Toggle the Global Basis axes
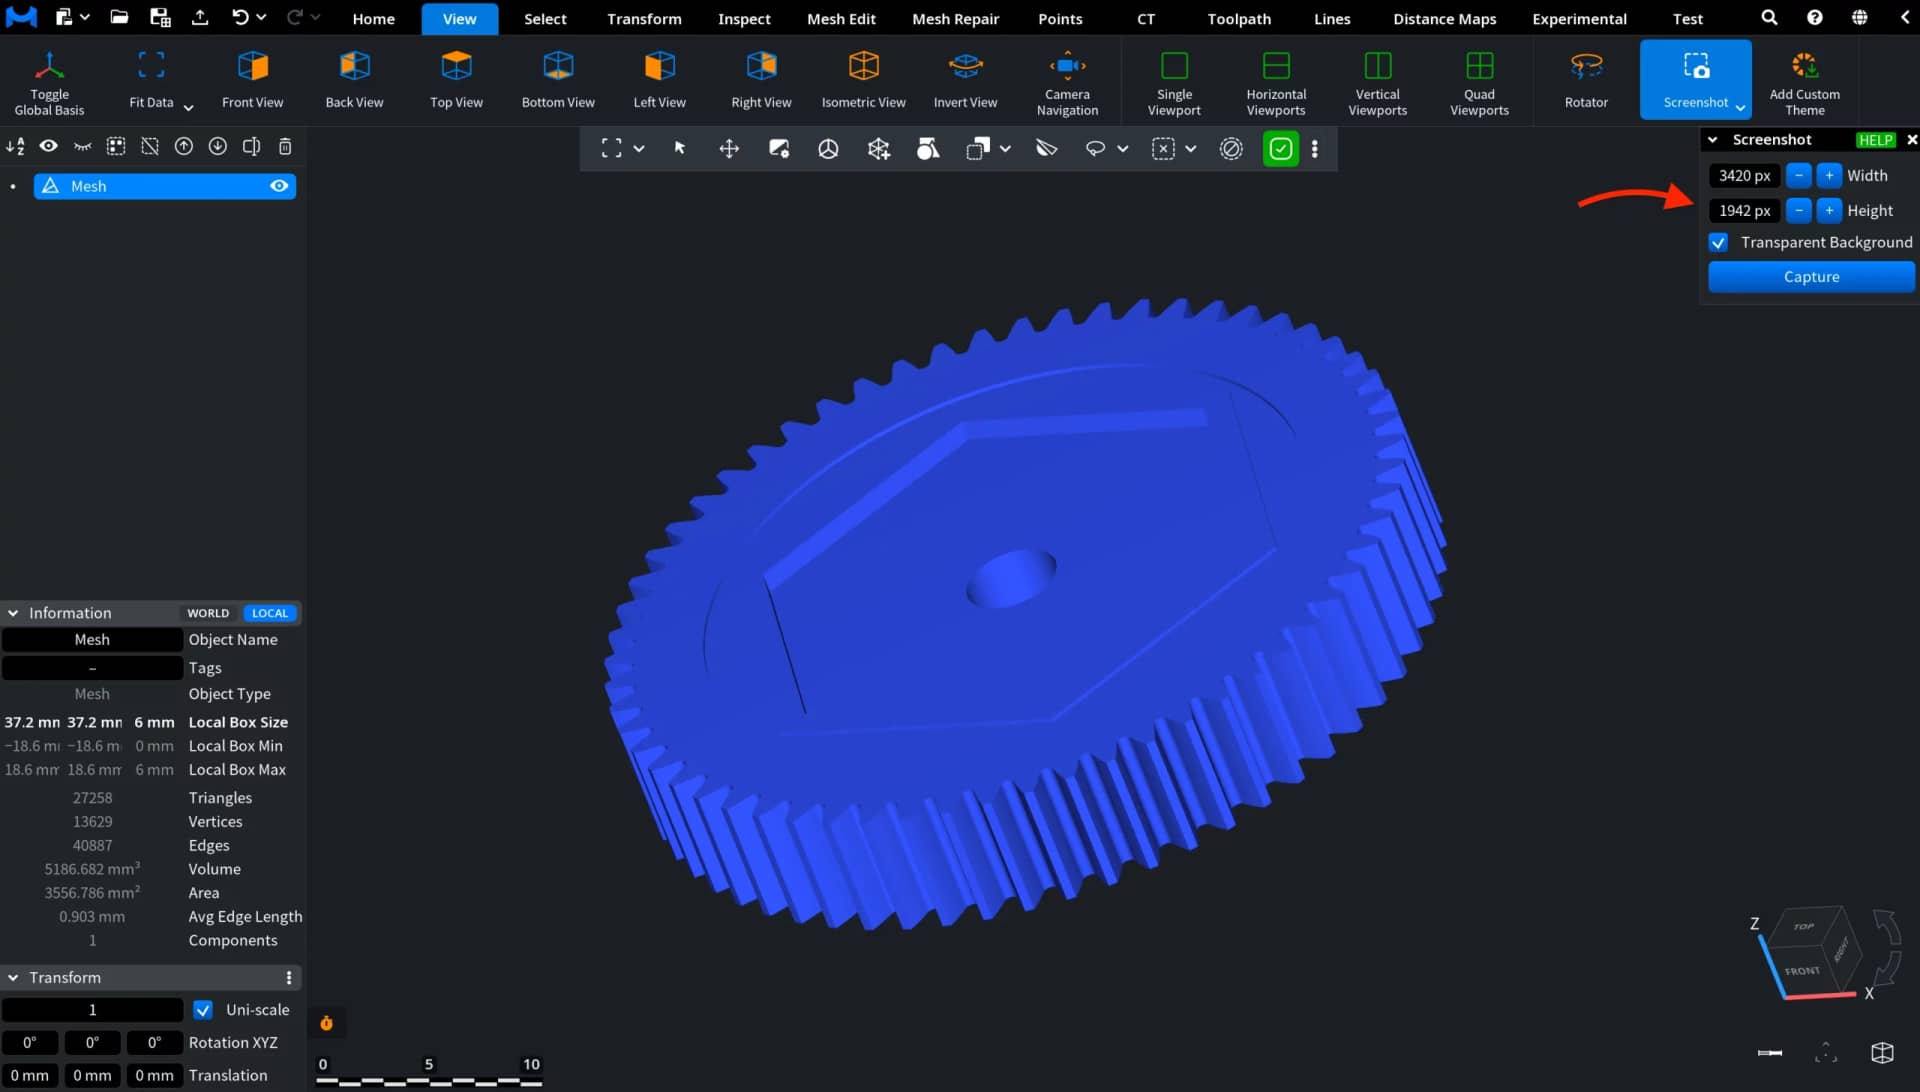This screenshot has height=1092, width=1920. pyautogui.click(x=49, y=82)
